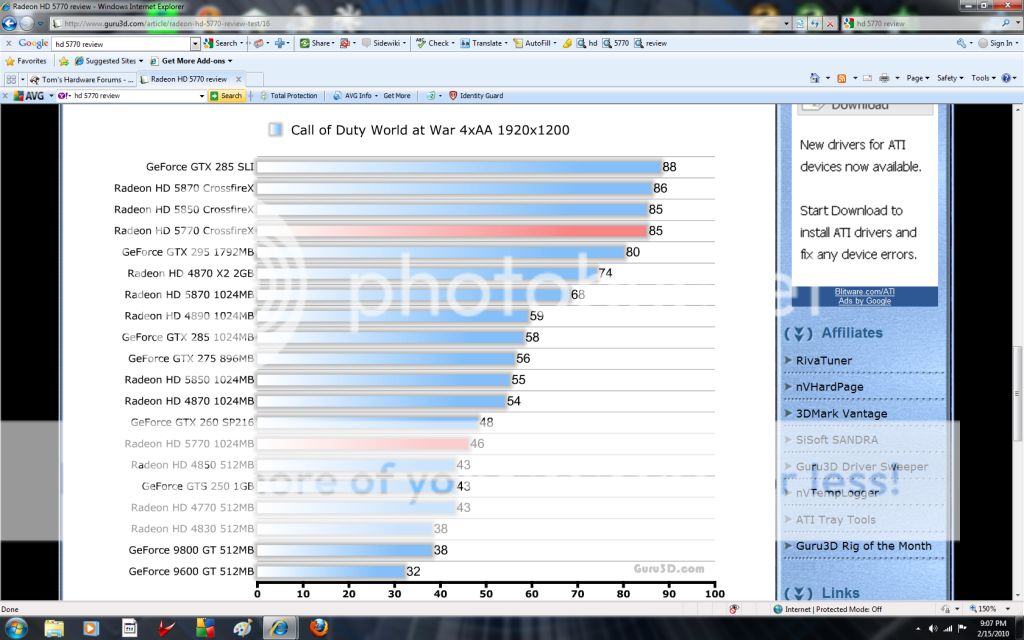Open a new blank tab
The image size is (1024, 640).
pos(255,79)
